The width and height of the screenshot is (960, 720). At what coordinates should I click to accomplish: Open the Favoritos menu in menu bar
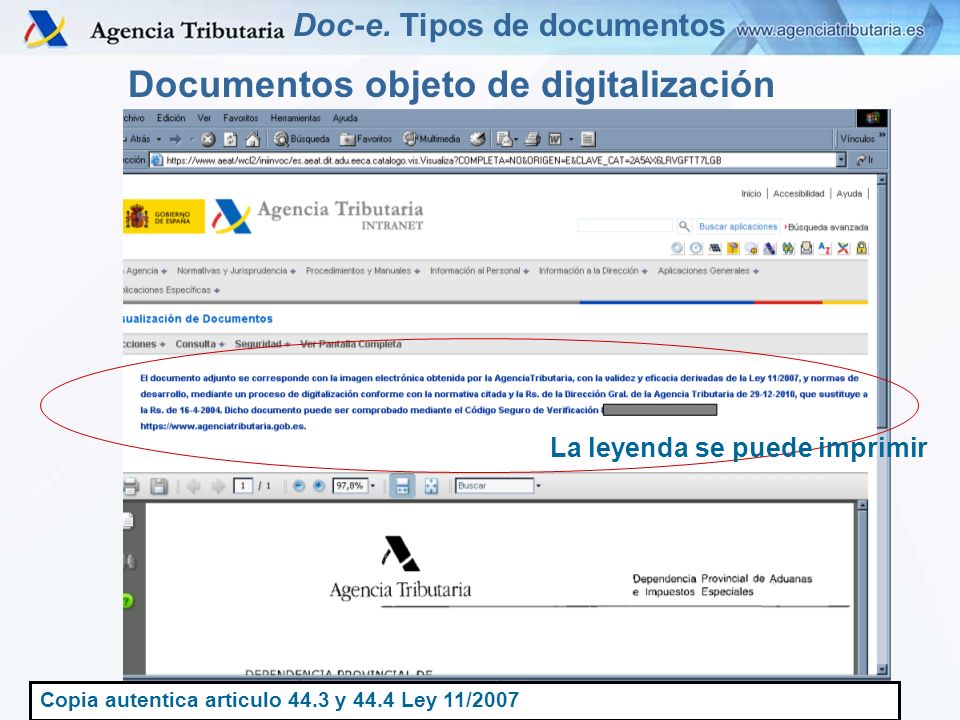(x=241, y=118)
